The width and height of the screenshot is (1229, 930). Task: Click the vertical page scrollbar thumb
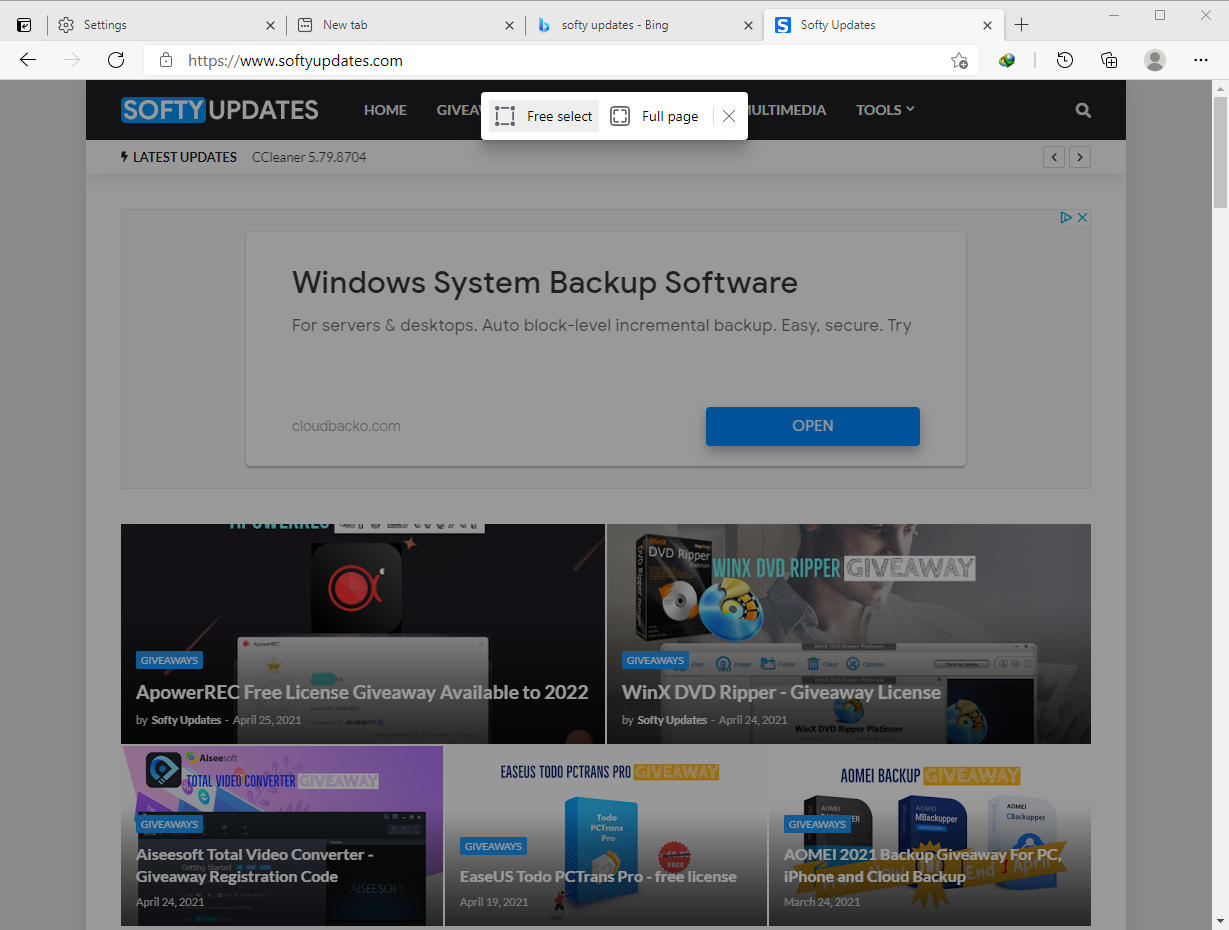click(x=1220, y=152)
